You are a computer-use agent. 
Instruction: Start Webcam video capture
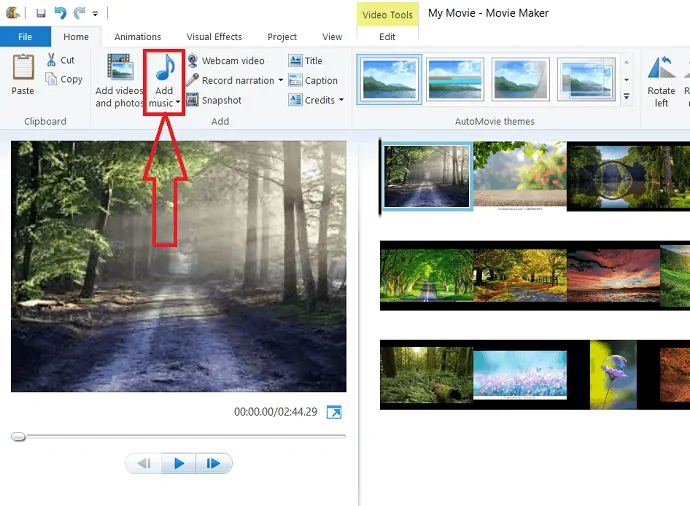(226, 61)
